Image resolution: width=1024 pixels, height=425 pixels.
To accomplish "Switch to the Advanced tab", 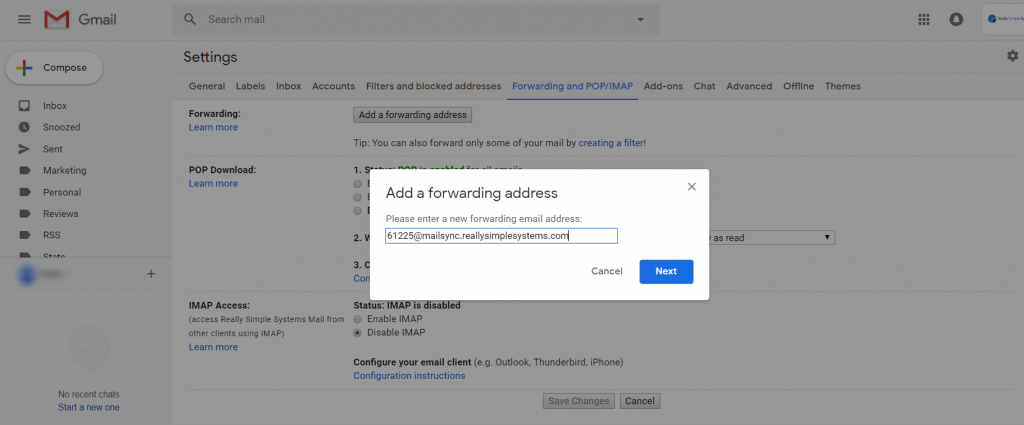I will [x=749, y=86].
